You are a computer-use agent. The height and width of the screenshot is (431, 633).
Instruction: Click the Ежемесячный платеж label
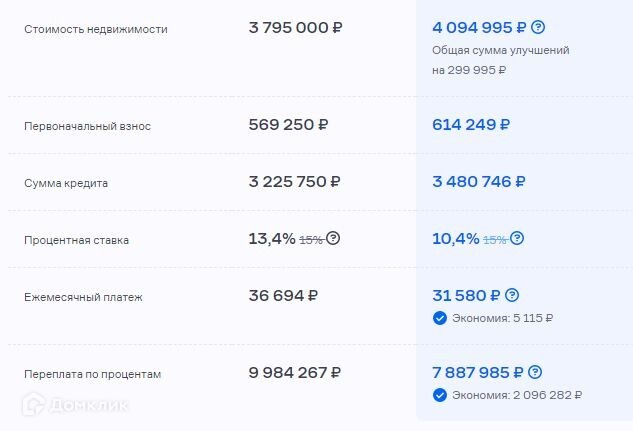(x=84, y=297)
